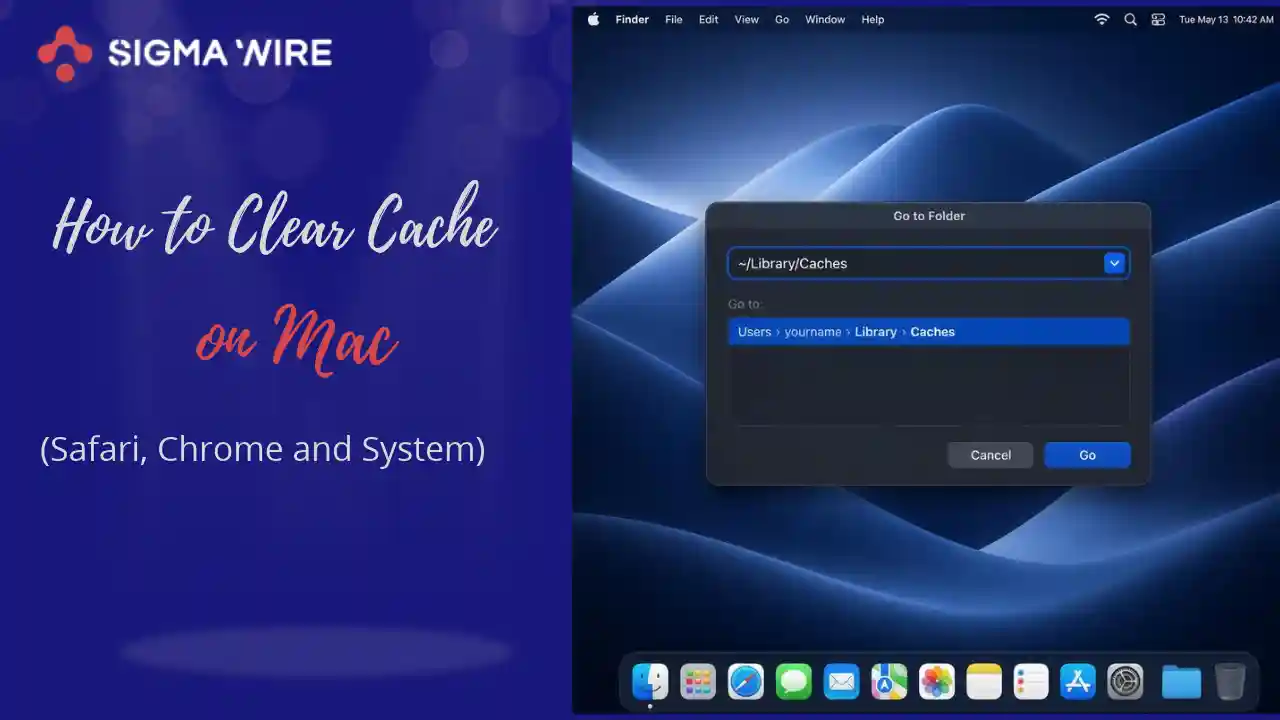Open the Window menu
Viewport: 1280px width, 720px height.
[825, 19]
